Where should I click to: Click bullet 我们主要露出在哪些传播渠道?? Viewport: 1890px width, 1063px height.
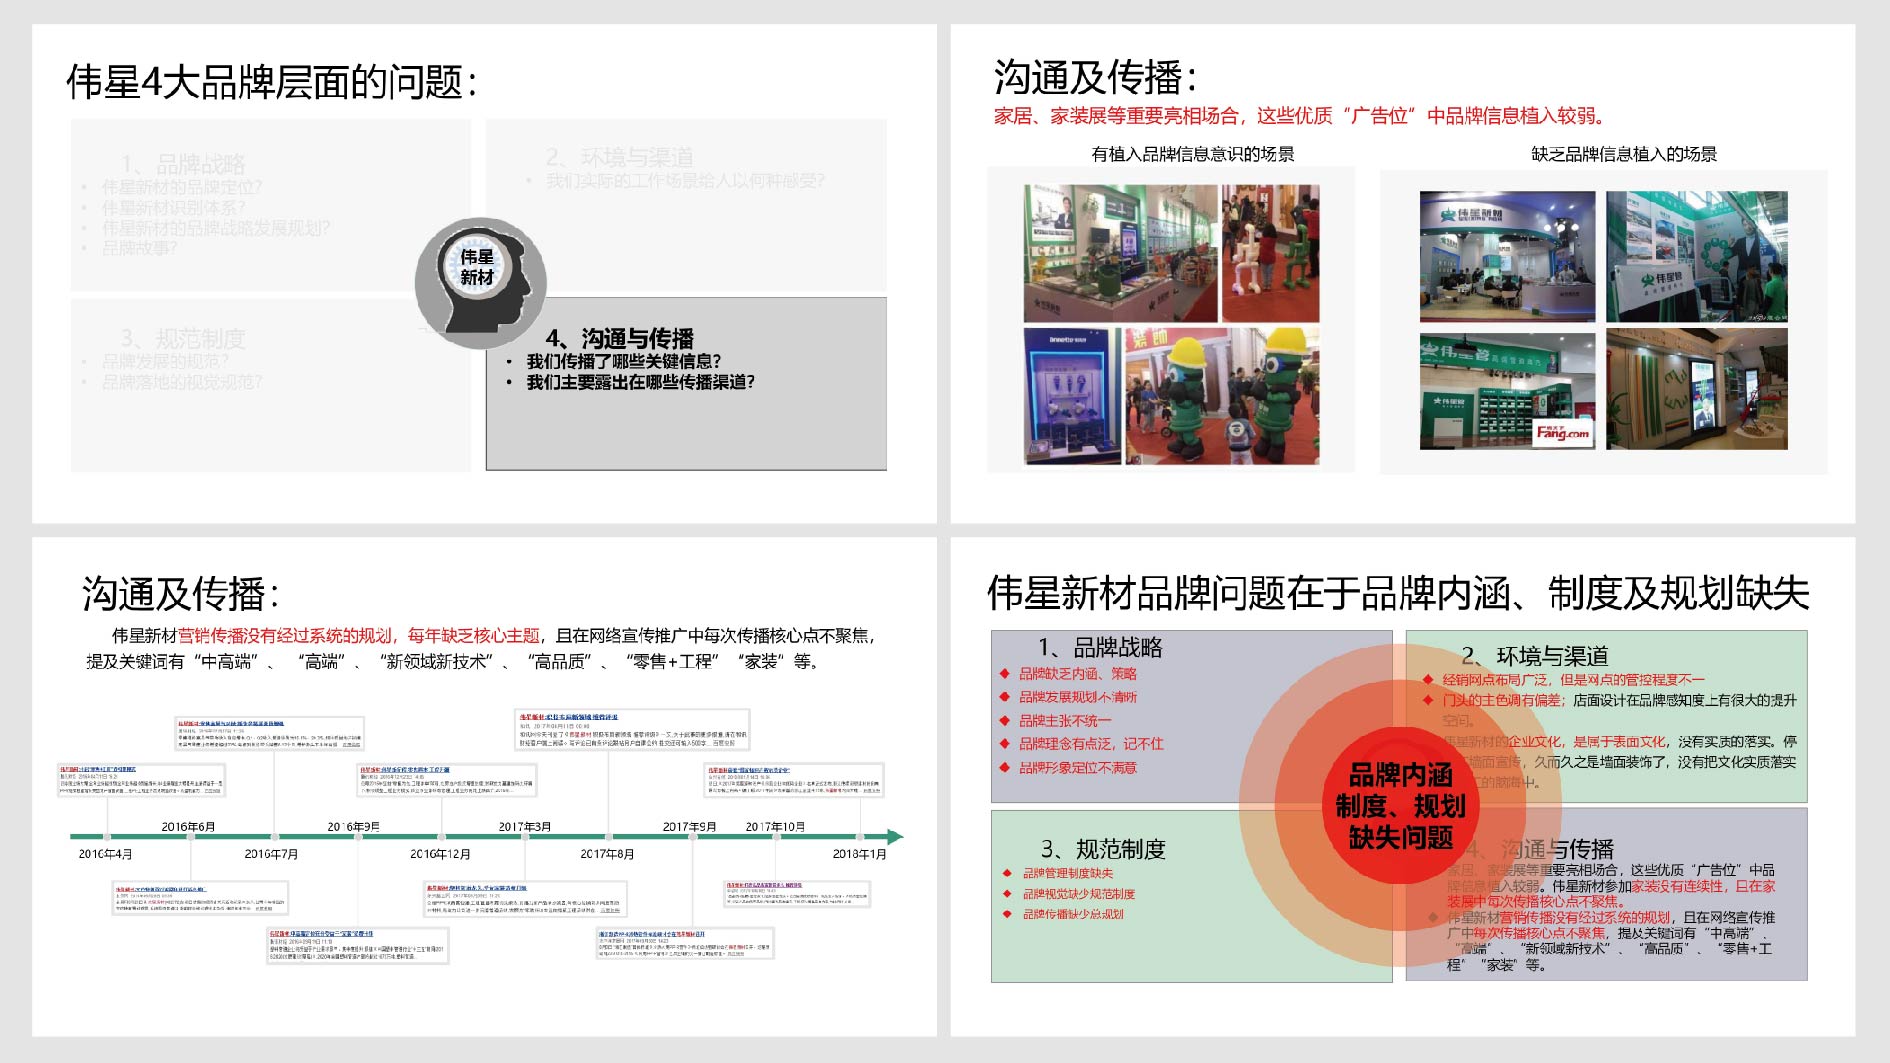641,382
